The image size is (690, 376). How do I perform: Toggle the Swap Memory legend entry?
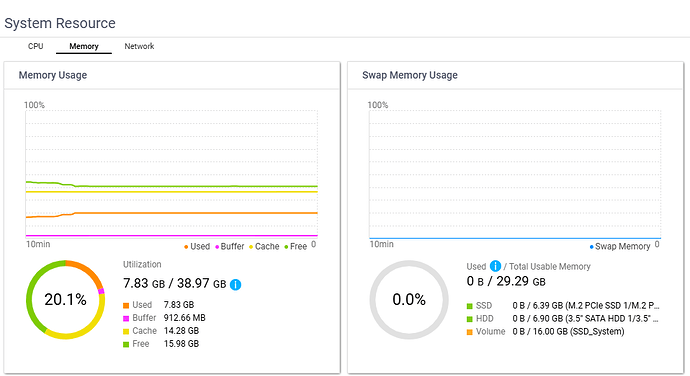point(620,247)
